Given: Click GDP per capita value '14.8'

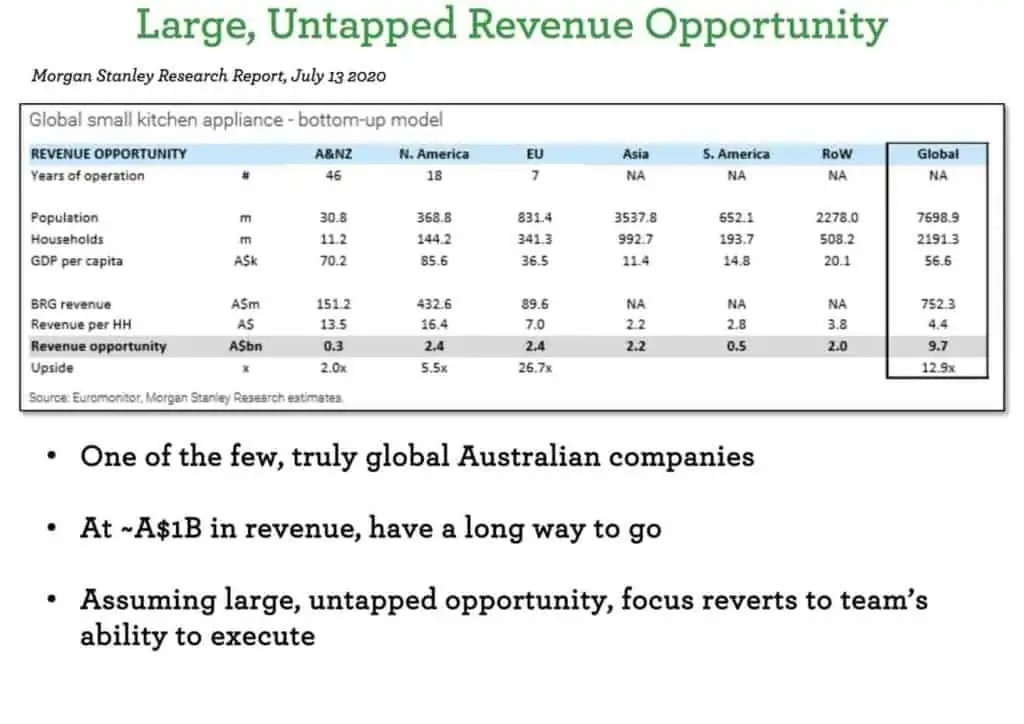Looking at the screenshot, I should (736, 261).
